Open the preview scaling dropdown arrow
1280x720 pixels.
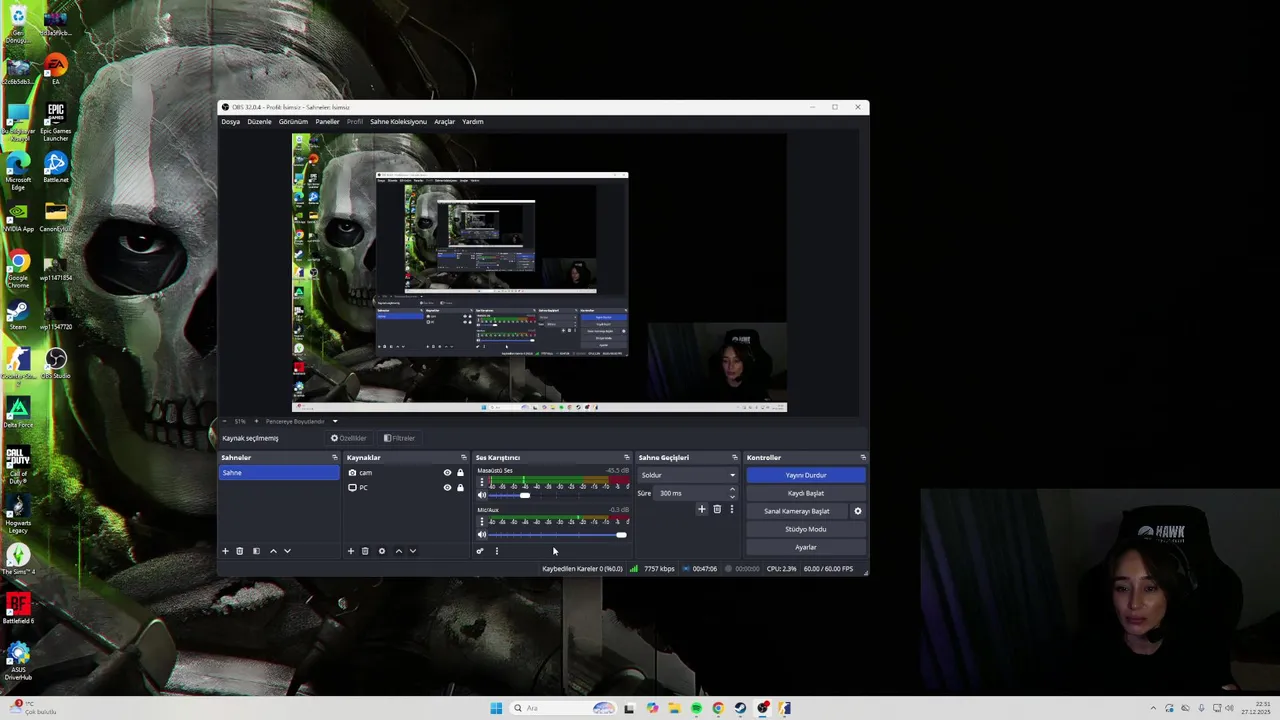coord(335,421)
